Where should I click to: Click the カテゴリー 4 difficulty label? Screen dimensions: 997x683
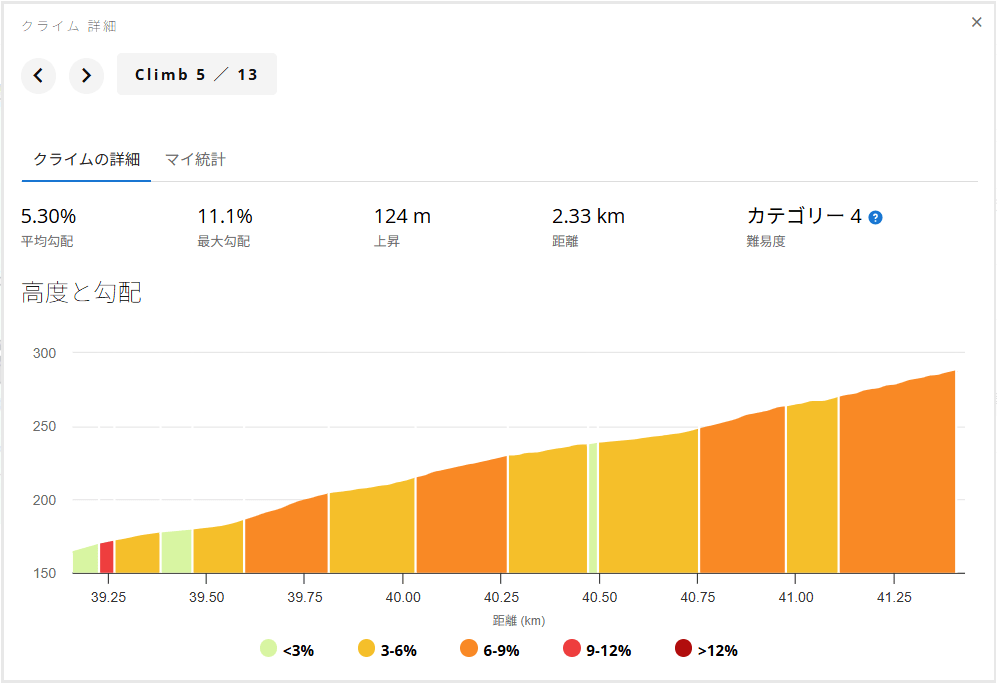(804, 216)
